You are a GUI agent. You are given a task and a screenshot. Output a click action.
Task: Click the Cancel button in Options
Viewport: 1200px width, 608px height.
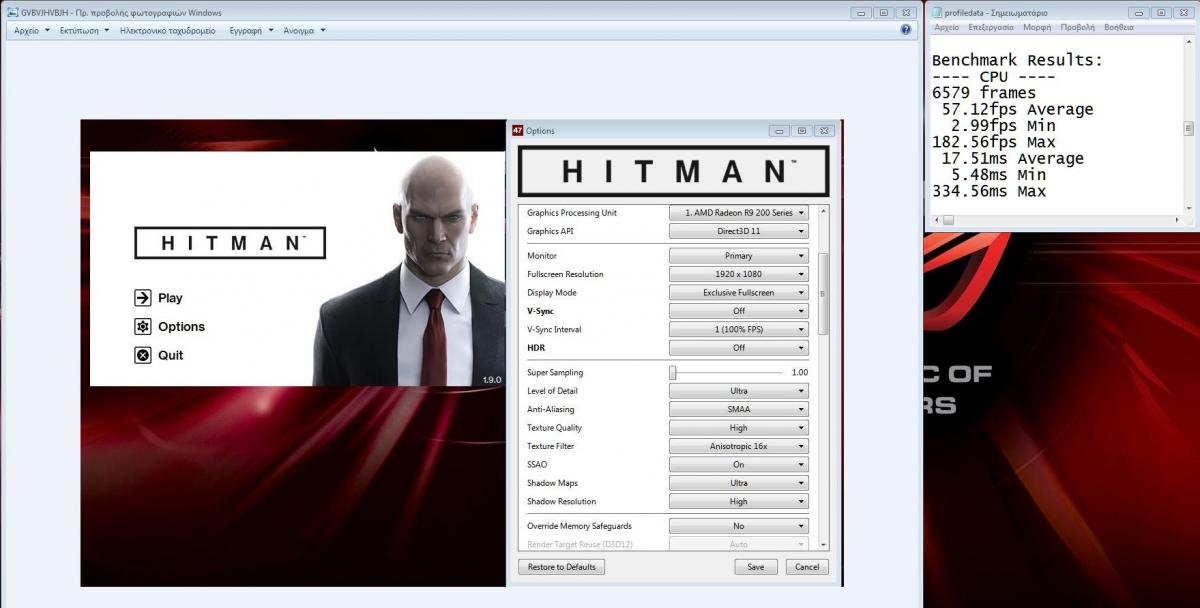coord(807,567)
